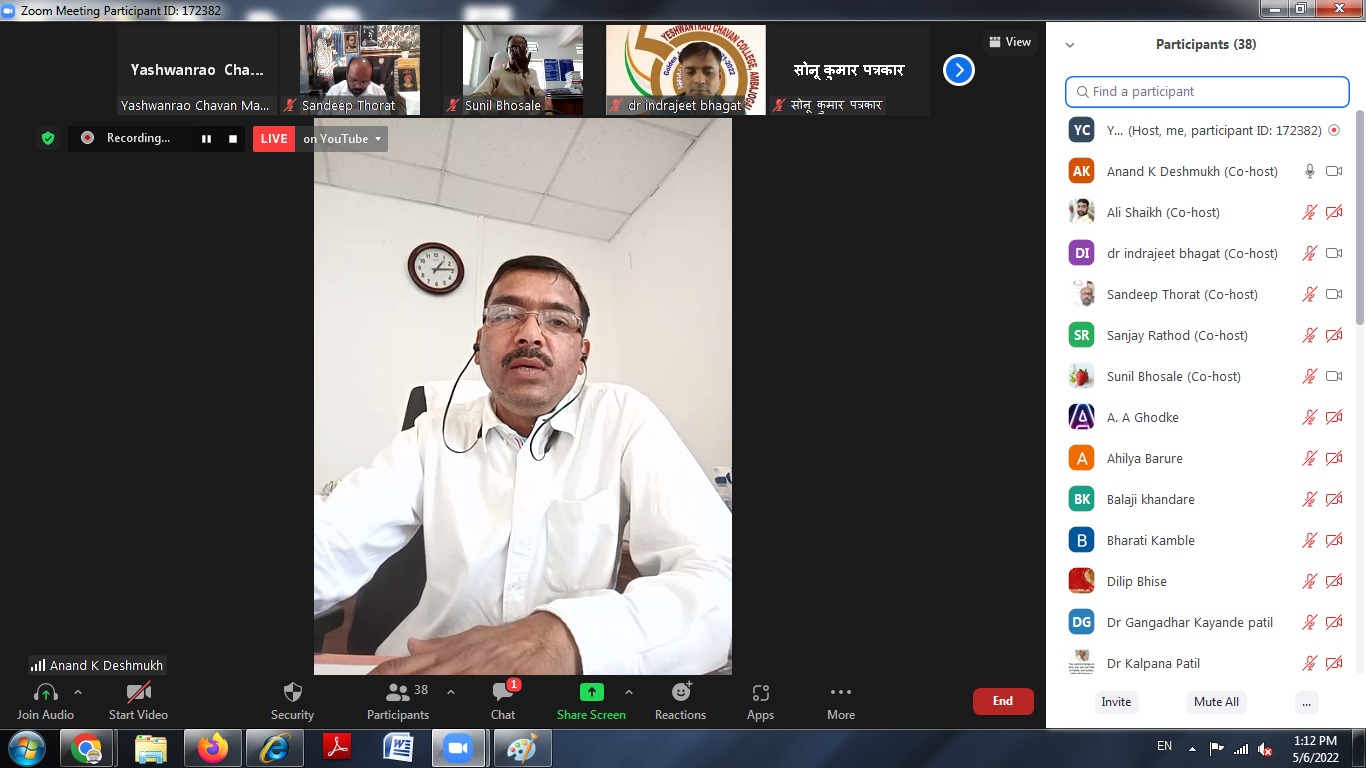Open the Reactions smiley menu
Viewport: 1366px width, 768px height.
[x=681, y=700]
